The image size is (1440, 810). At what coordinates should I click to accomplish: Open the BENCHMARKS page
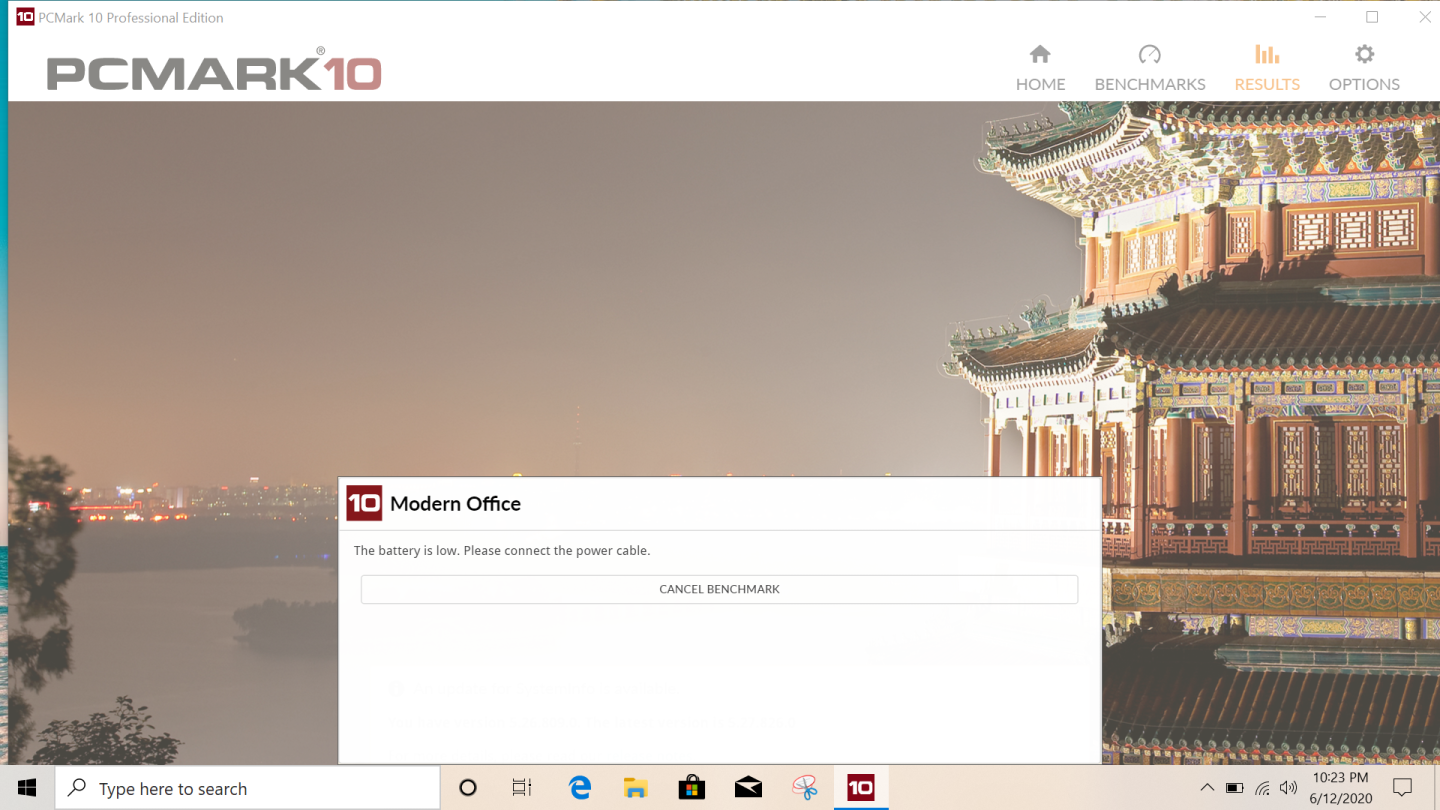[x=1149, y=68]
